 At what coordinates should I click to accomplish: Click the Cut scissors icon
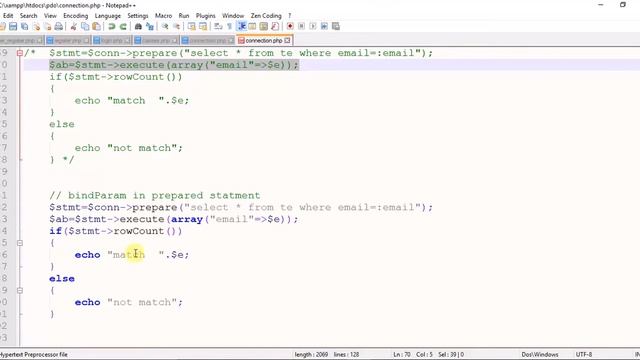73,27
